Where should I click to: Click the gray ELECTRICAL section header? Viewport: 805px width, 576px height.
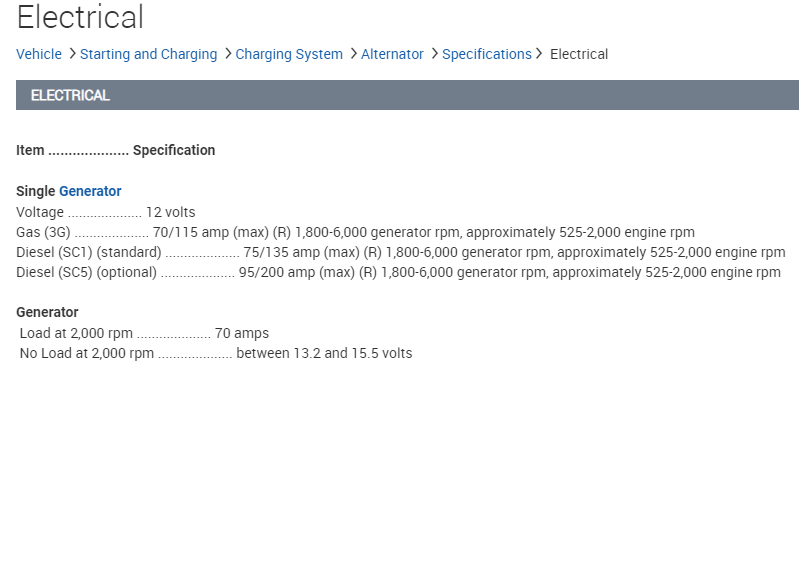(407, 95)
